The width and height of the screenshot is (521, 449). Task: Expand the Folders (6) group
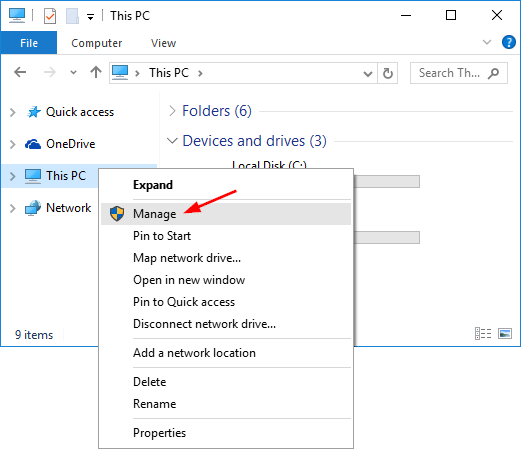172,111
